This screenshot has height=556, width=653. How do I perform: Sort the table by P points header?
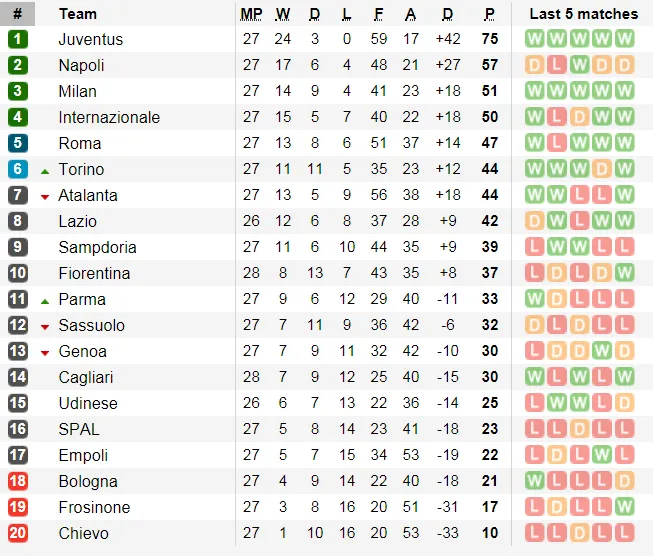pos(489,14)
